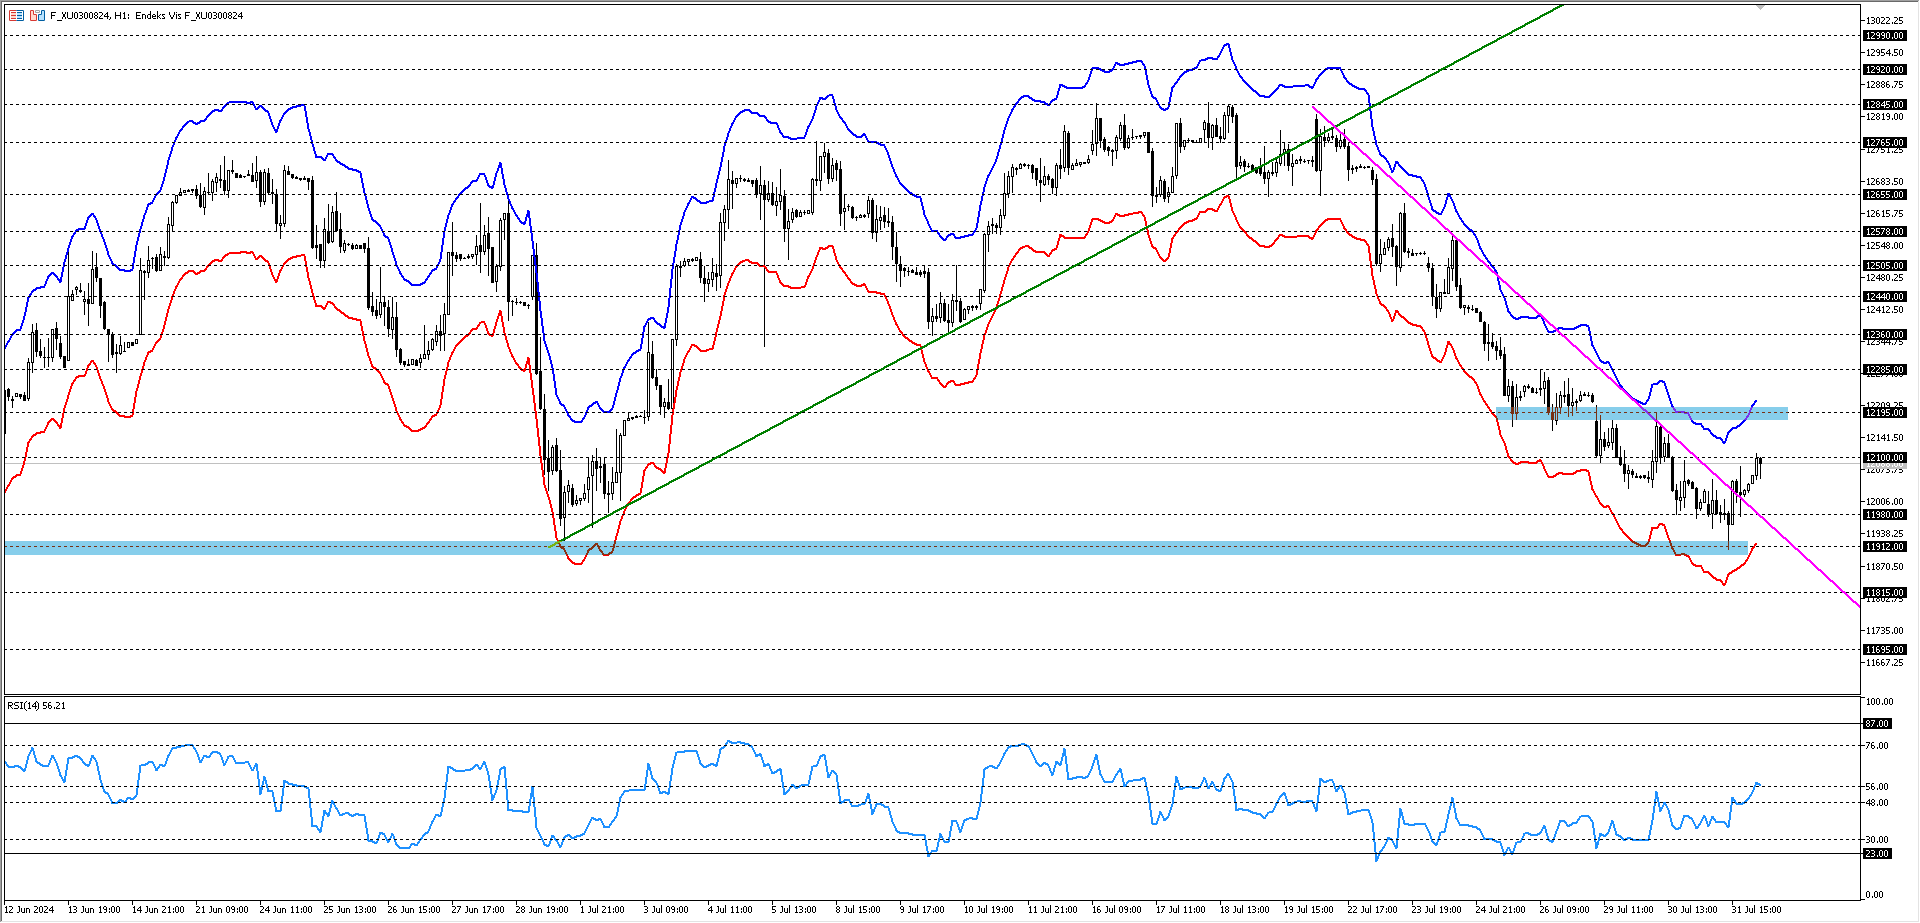Select the 12655.00 horizontal level label
This screenshot has height=923, width=1920.
pos(1884,195)
